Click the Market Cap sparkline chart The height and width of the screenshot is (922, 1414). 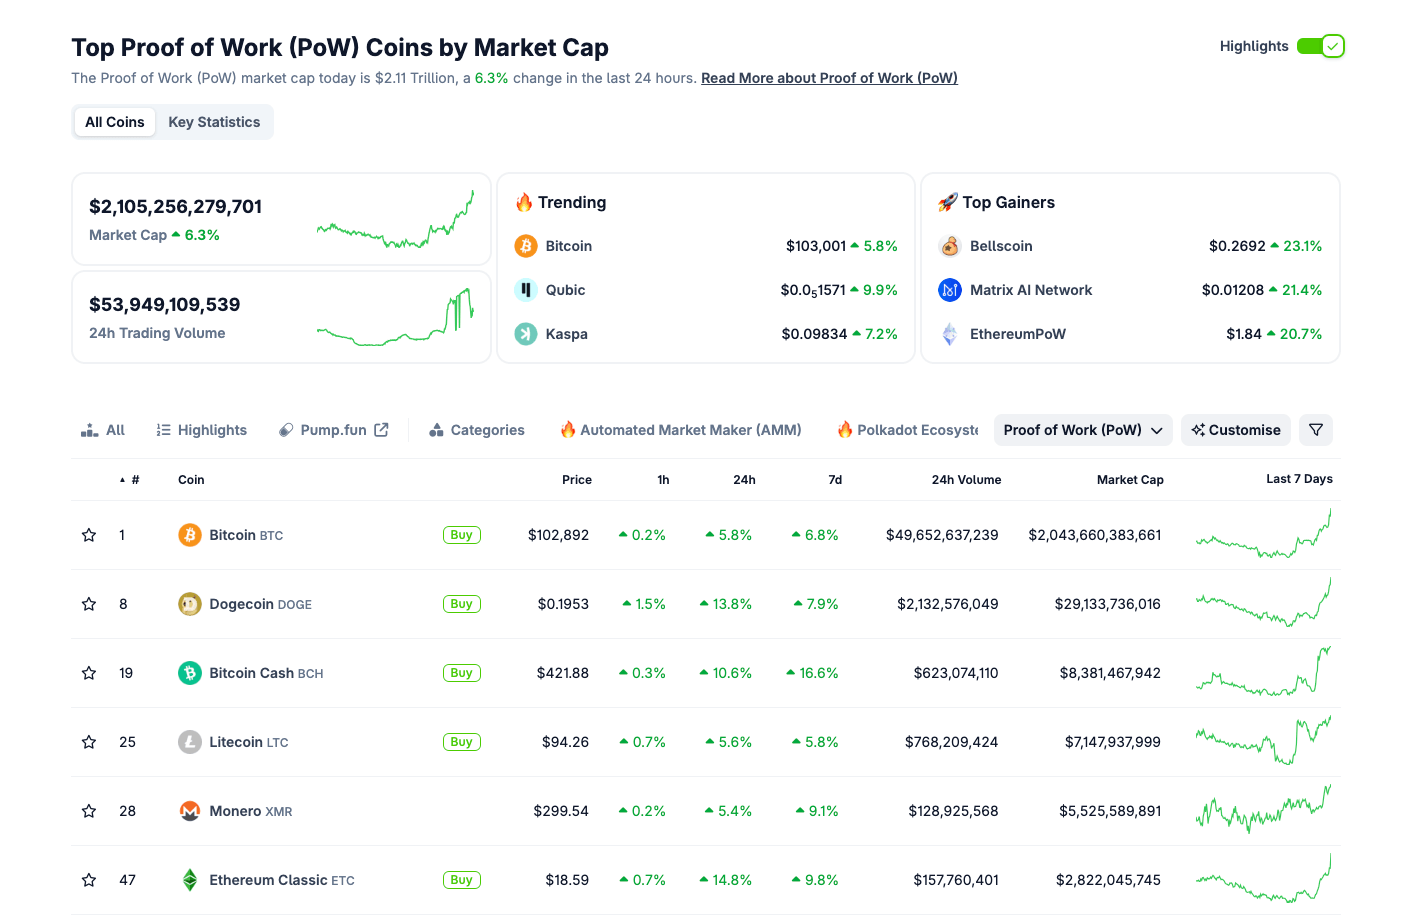395,215
